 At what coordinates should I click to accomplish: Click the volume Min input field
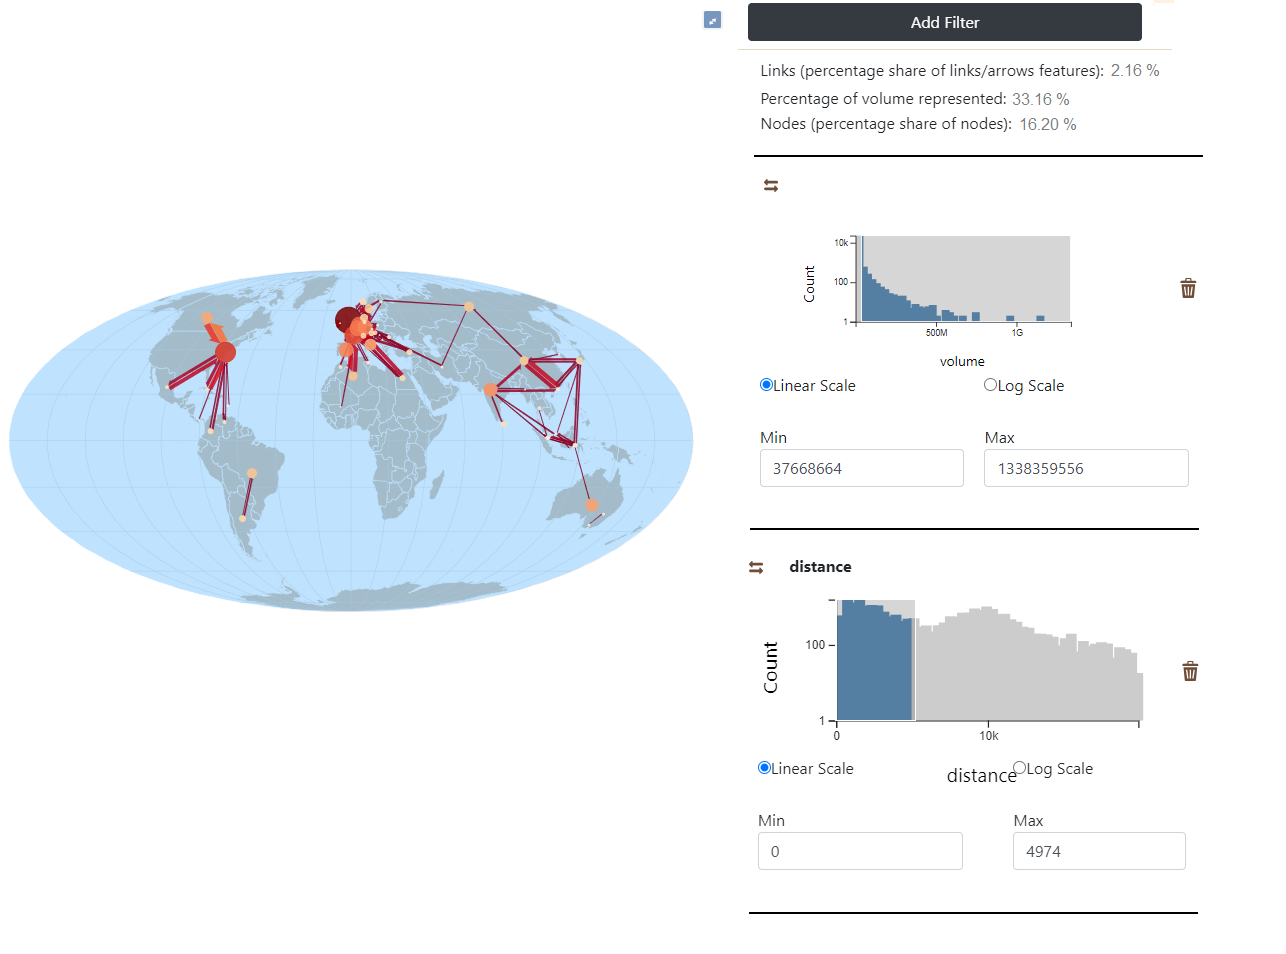(x=862, y=468)
